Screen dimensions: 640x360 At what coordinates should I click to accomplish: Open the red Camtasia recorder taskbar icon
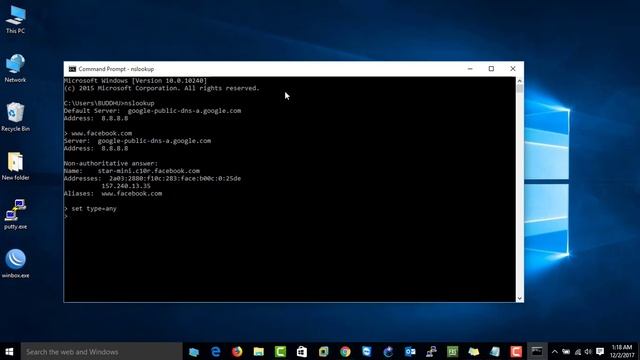516,351
